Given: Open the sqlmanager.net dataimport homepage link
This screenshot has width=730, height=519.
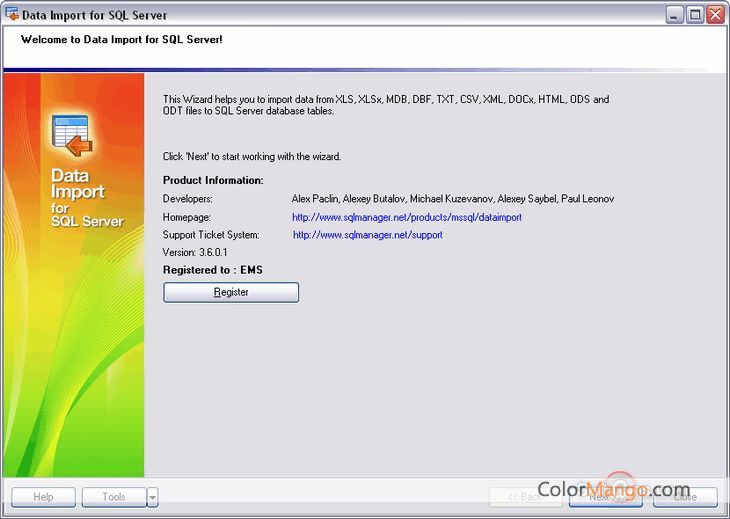Looking at the screenshot, I should pyautogui.click(x=407, y=217).
